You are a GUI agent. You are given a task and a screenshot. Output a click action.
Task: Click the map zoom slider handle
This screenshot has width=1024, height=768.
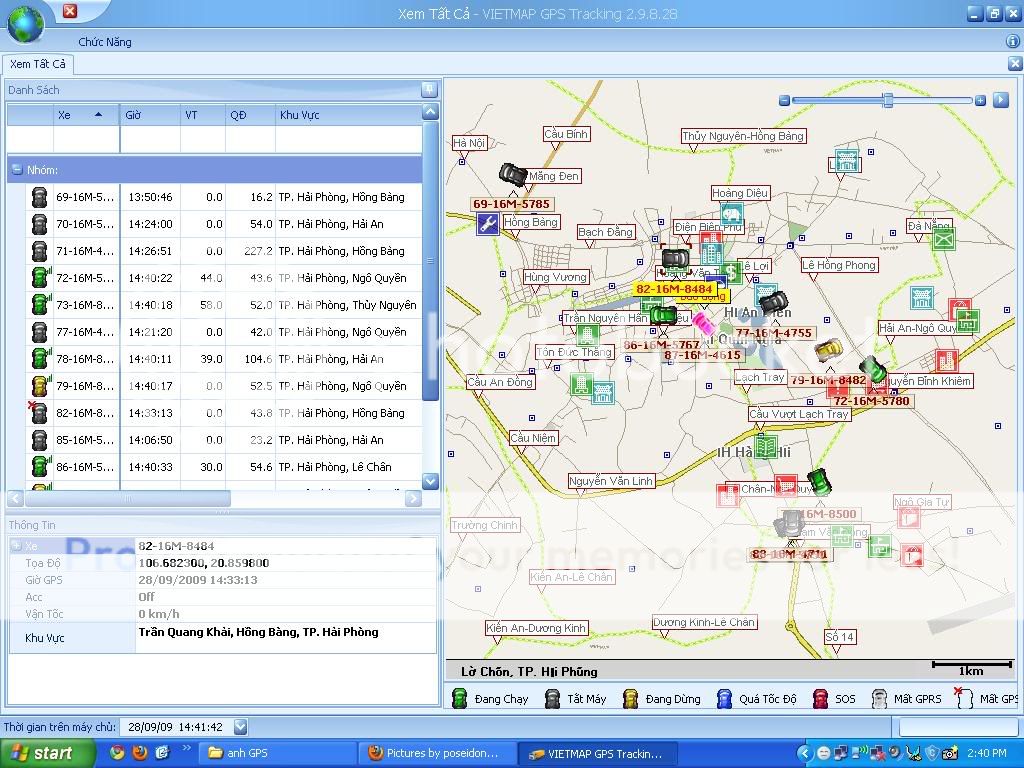(x=887, y=100)
